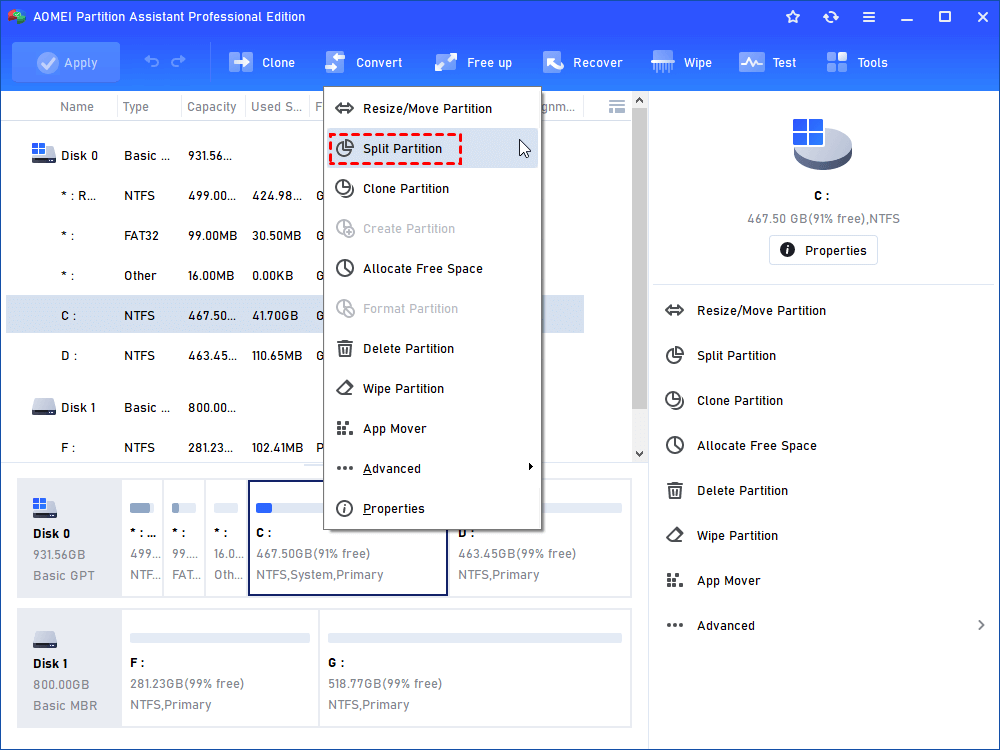
Task: Open the Test toolbar item
Action: coord(767,62)
